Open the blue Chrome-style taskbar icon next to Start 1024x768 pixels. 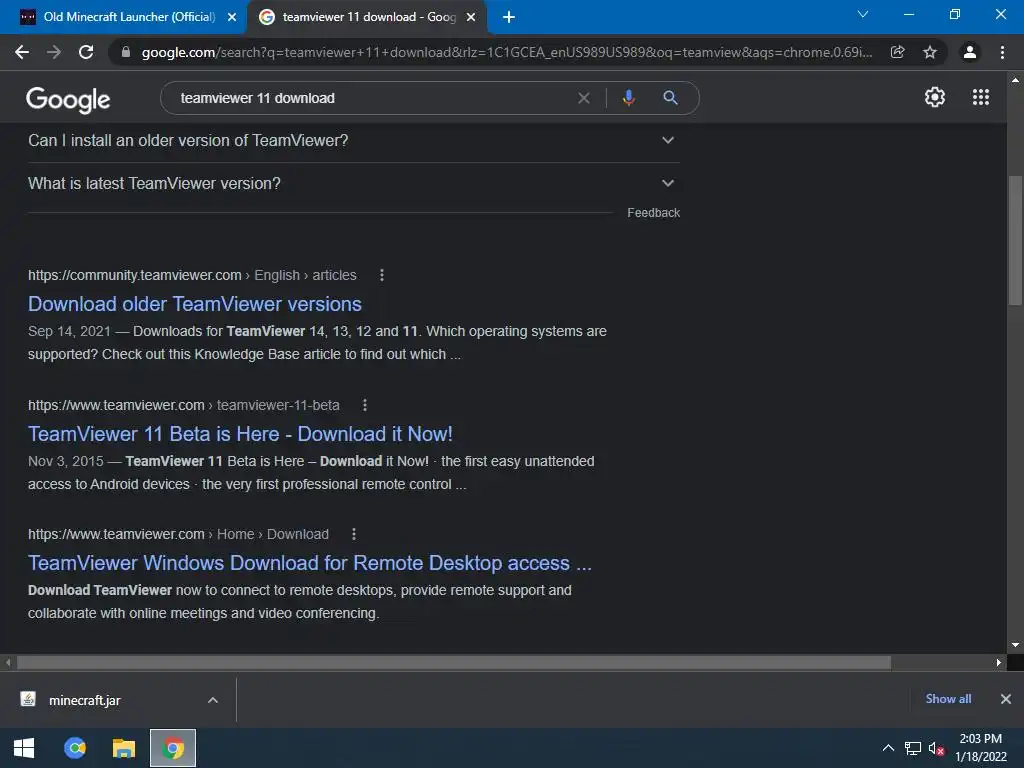(x=74, y=748)
